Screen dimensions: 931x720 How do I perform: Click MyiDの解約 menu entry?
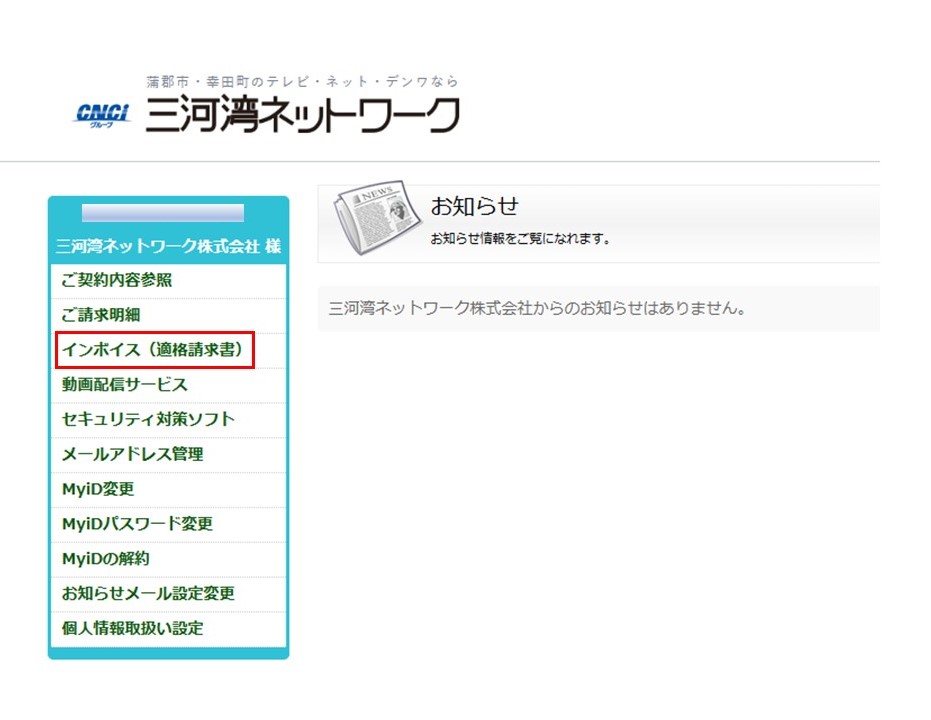(106, 559)
